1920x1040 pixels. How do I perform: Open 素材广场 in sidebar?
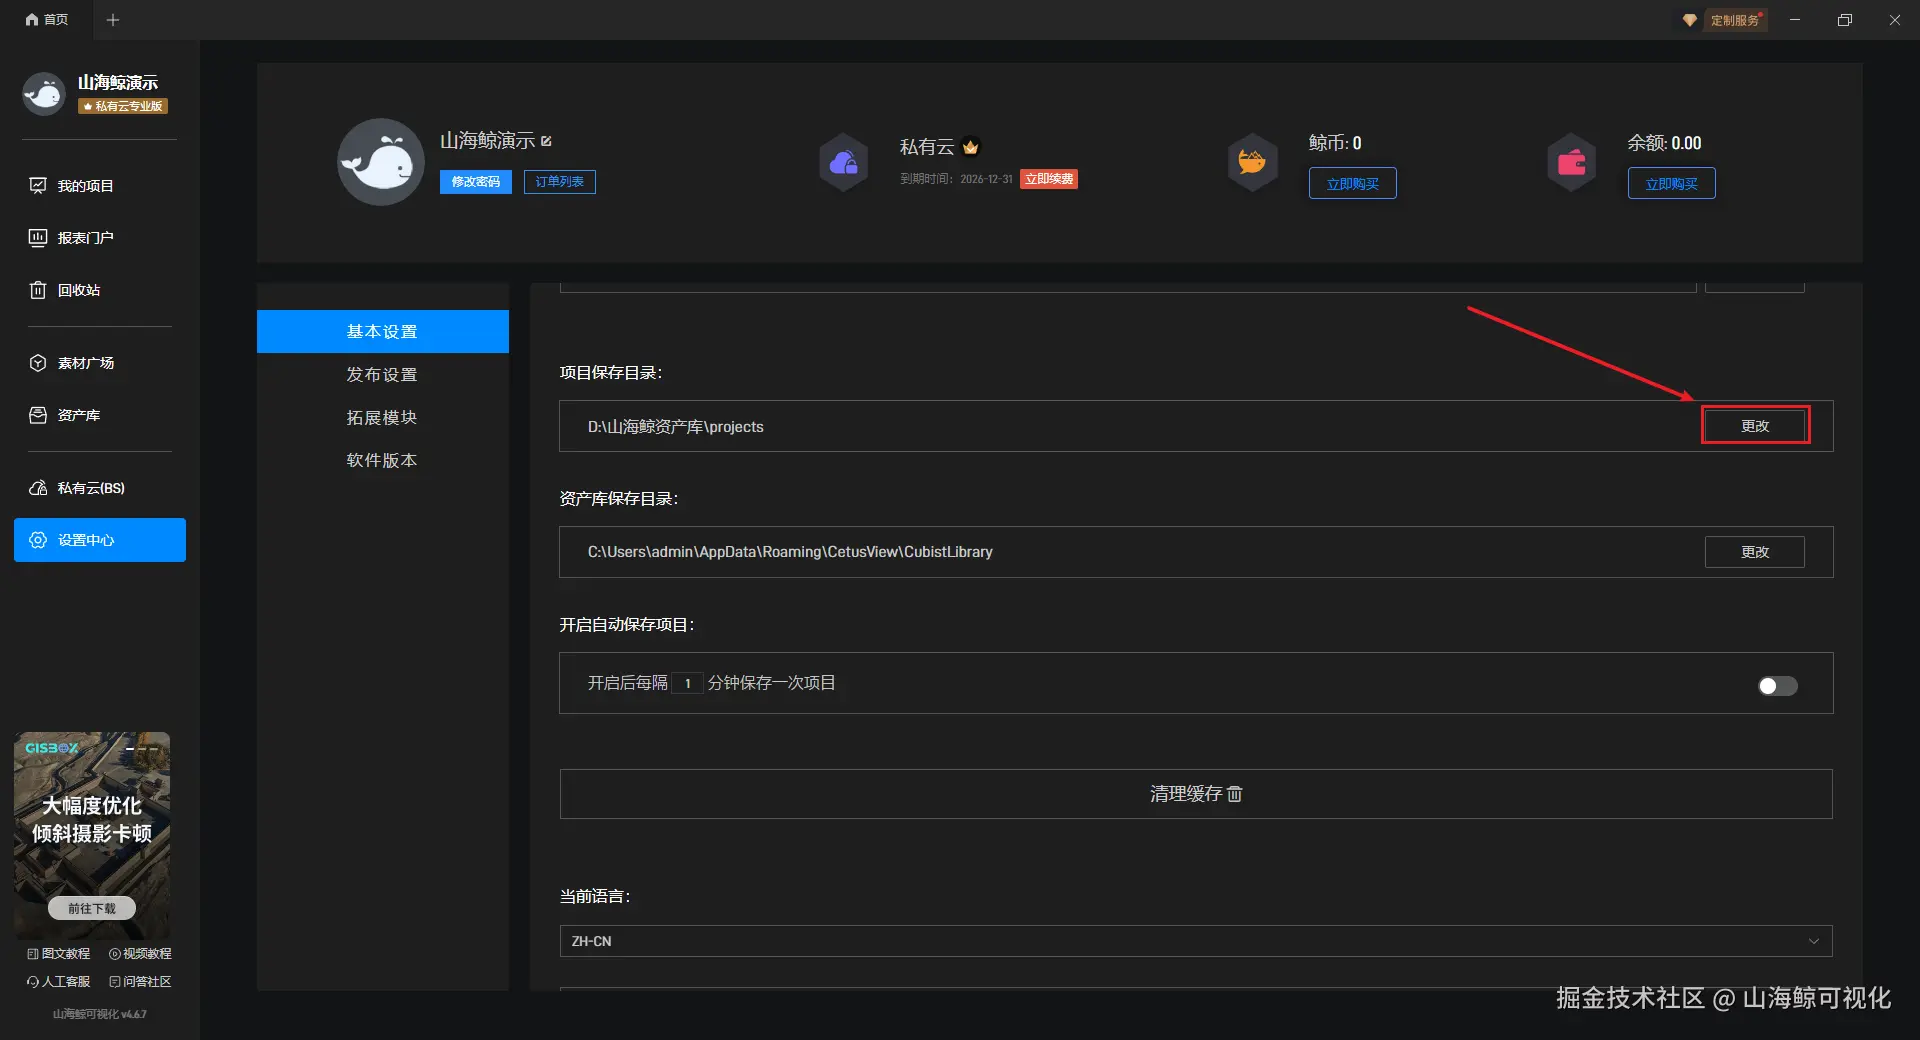tap(72, 363)
